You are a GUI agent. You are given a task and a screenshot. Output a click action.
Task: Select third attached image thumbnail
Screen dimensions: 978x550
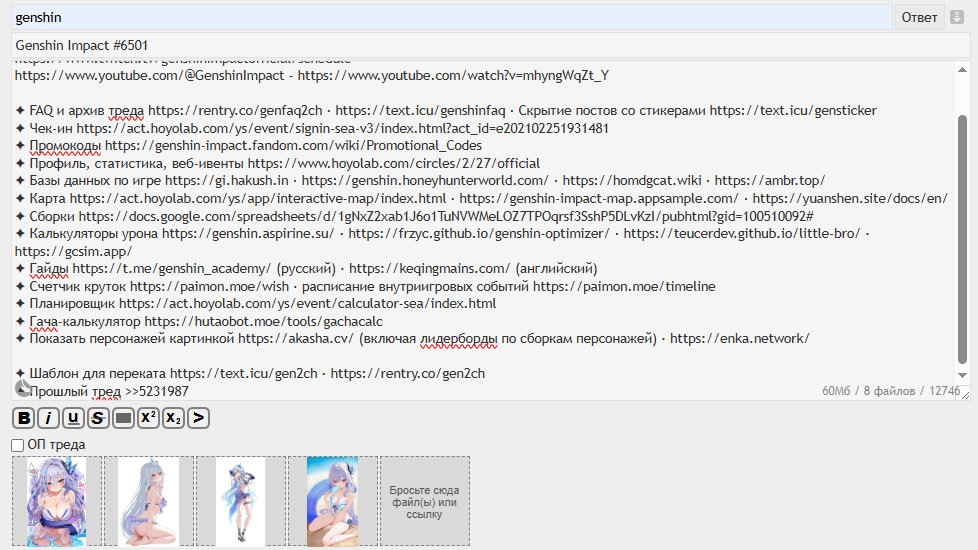[241, 501]
